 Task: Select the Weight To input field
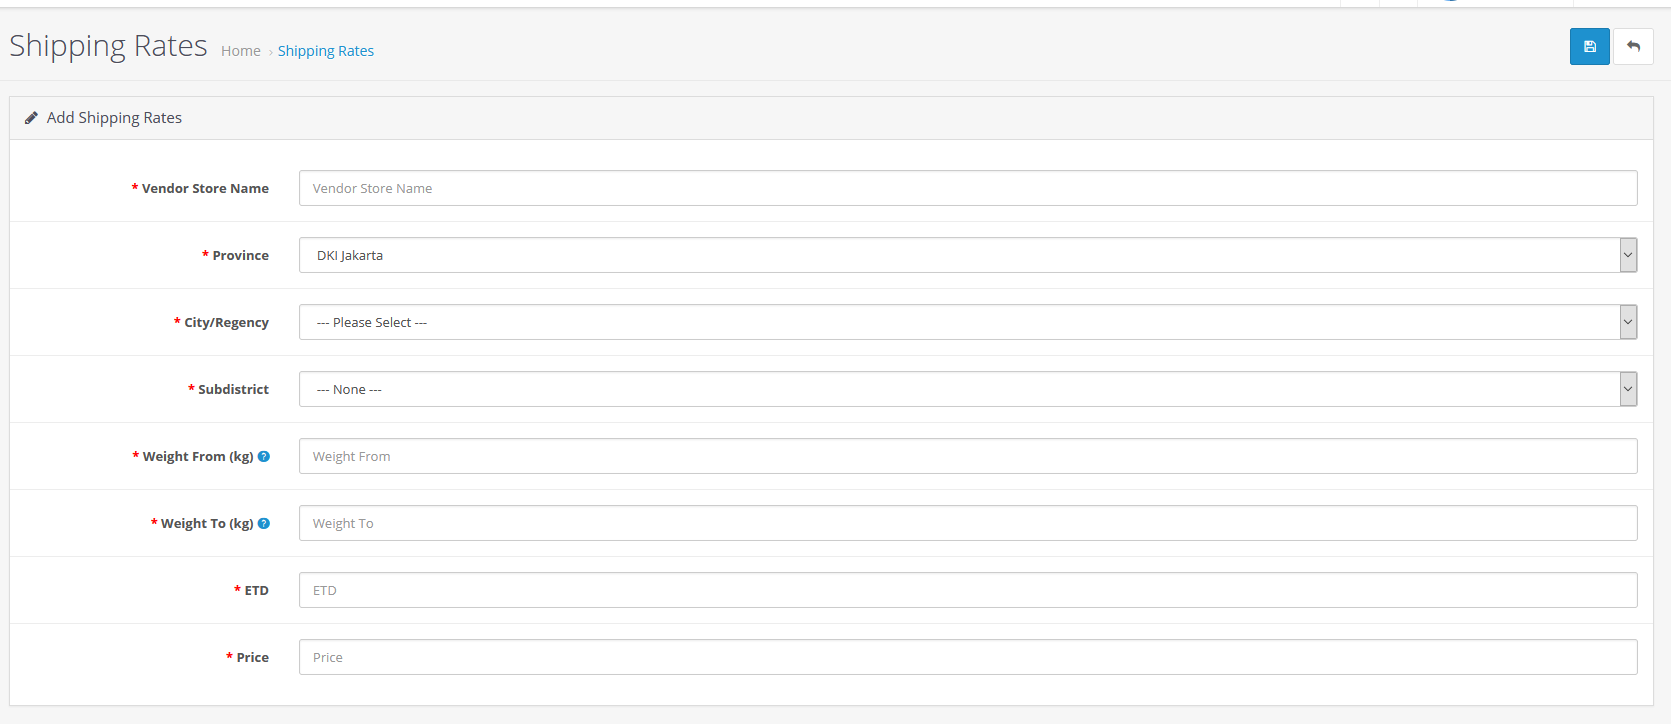coord(967,523)
